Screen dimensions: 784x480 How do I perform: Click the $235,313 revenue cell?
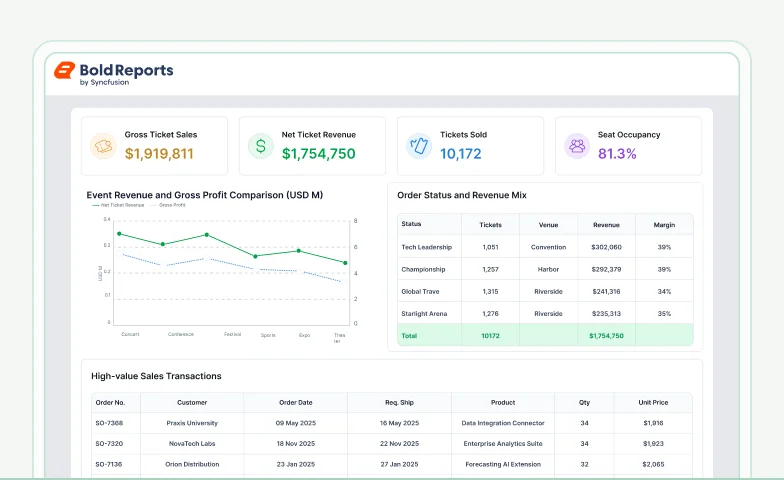tap(606, 314)
